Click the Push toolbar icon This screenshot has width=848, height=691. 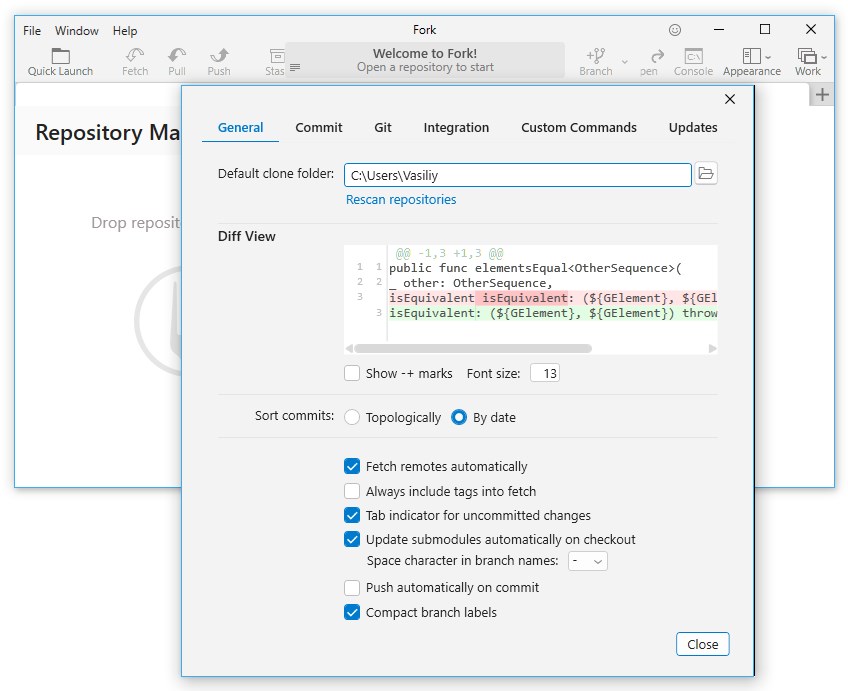(219, 61)
